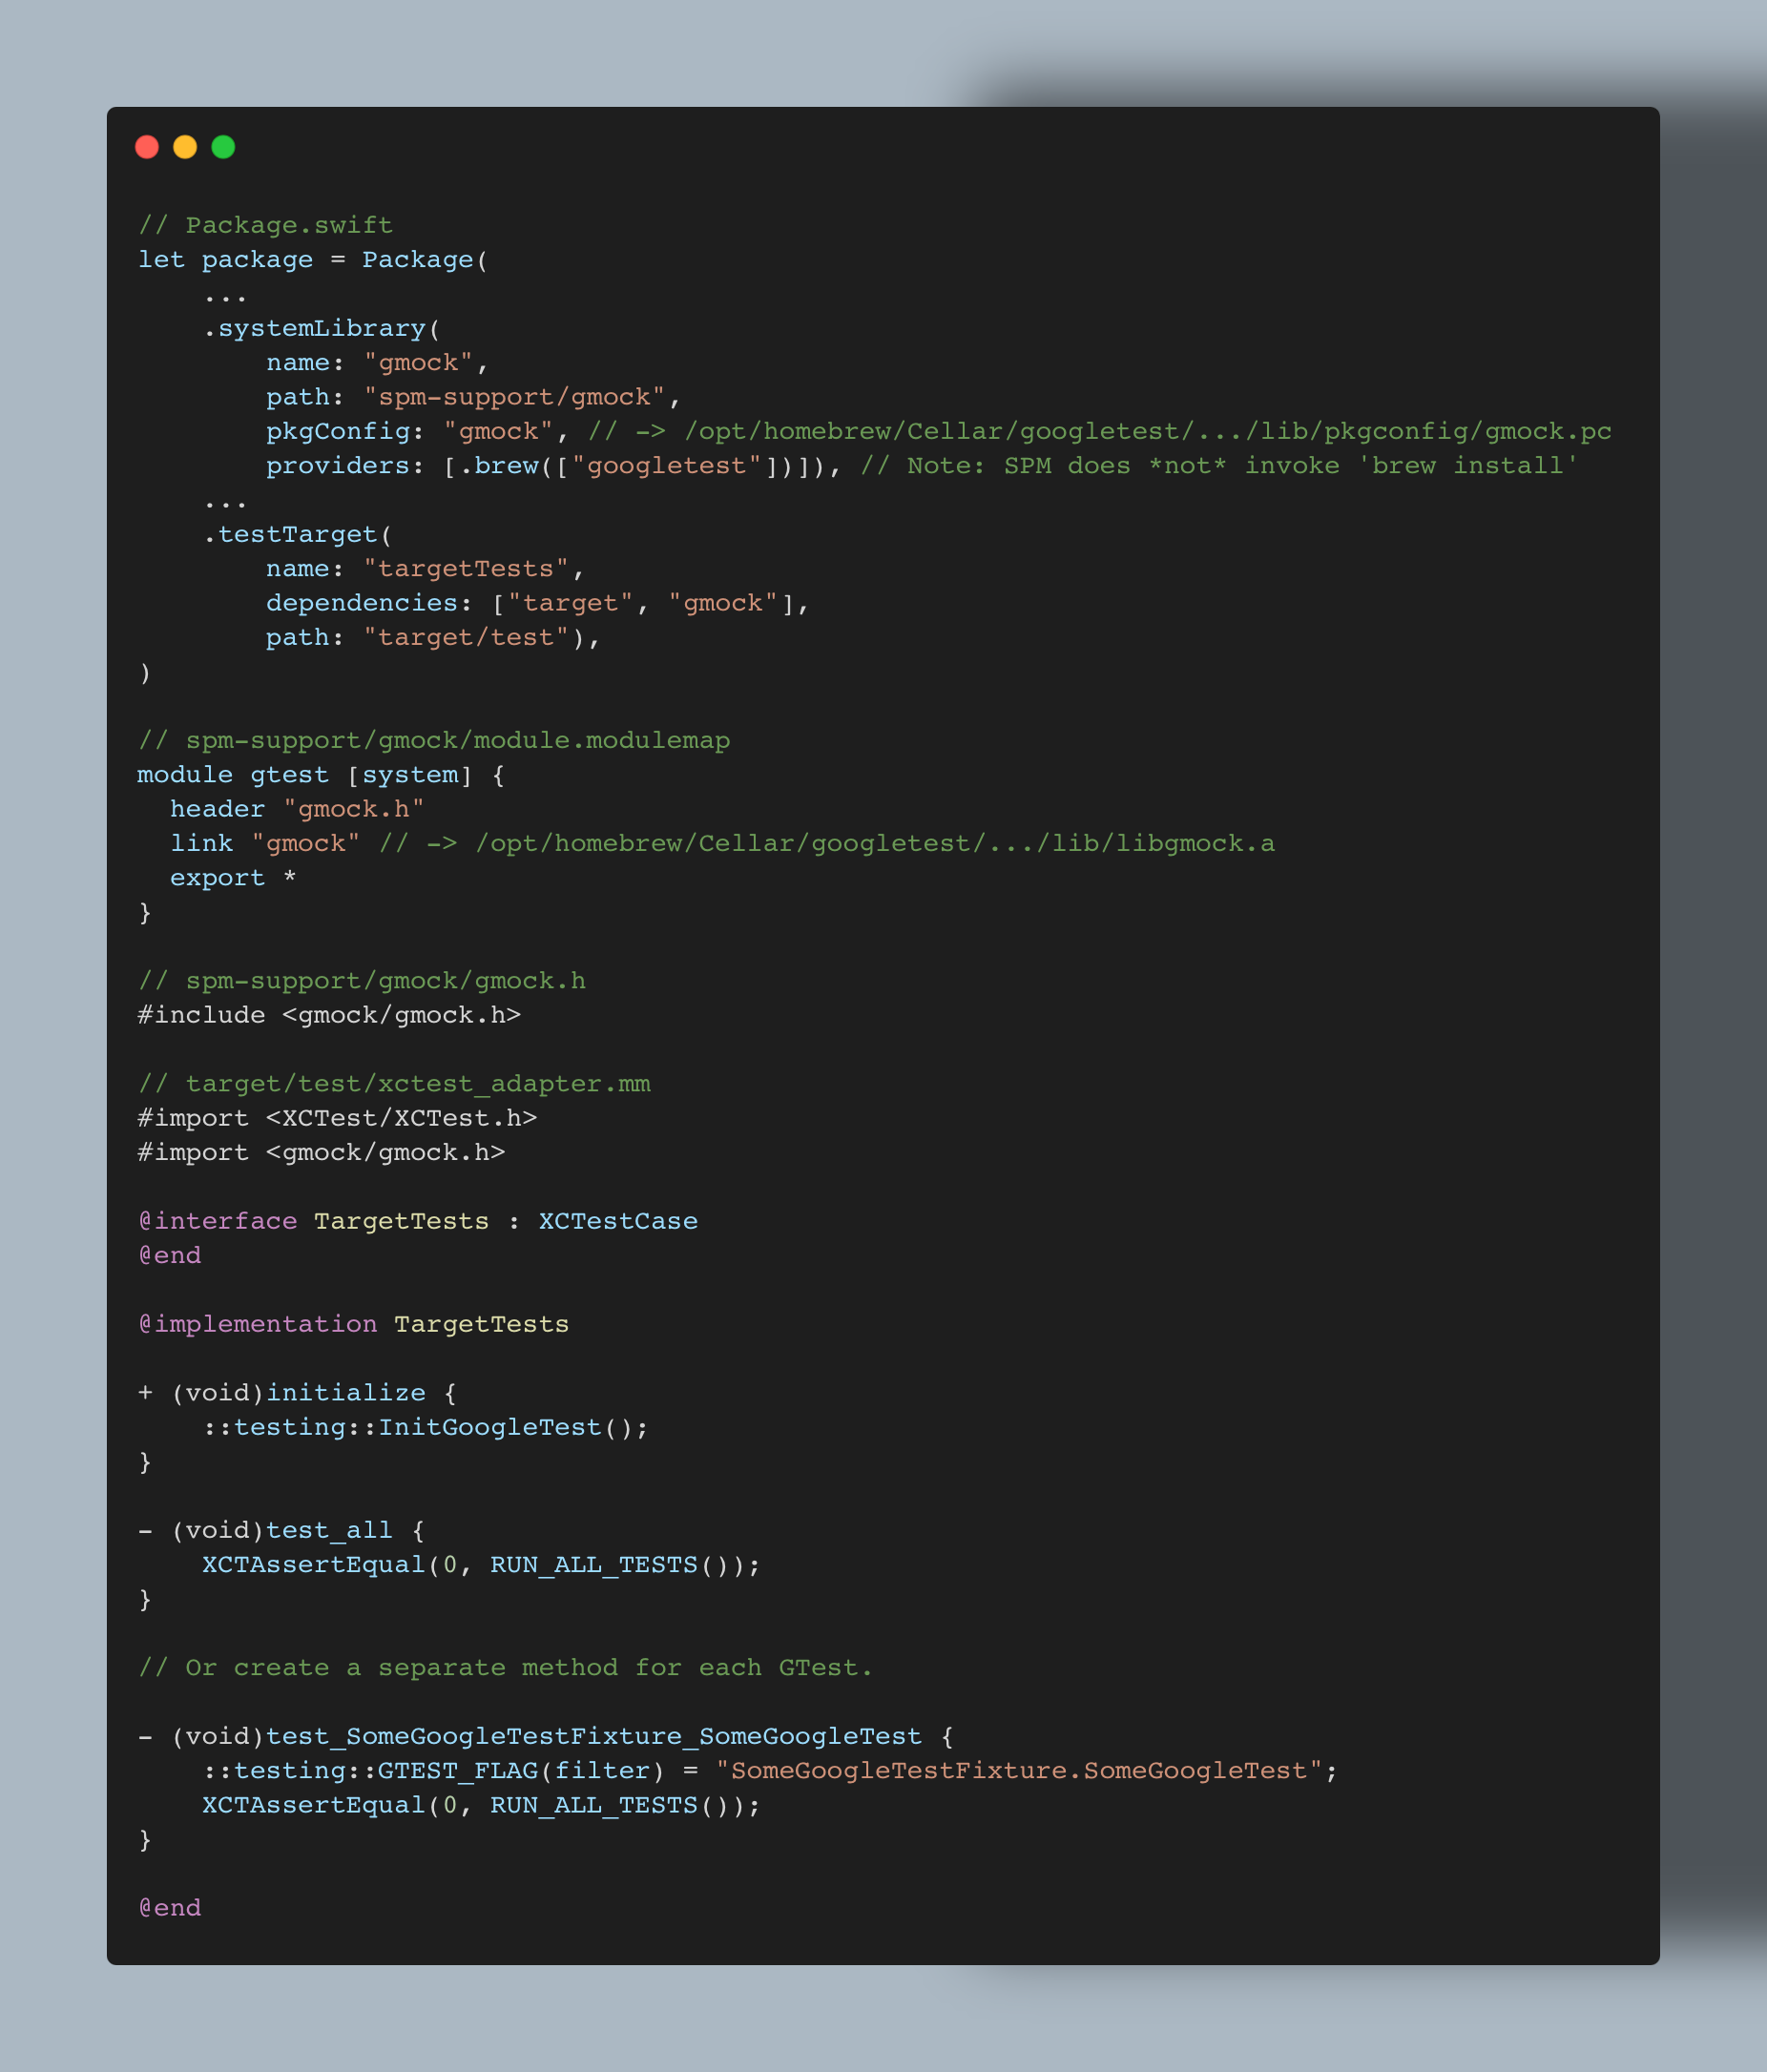This screenshot has height=2072, width=1767.
Task: Click the 'header "gmock.h"' line
Action: coord(297,809)
